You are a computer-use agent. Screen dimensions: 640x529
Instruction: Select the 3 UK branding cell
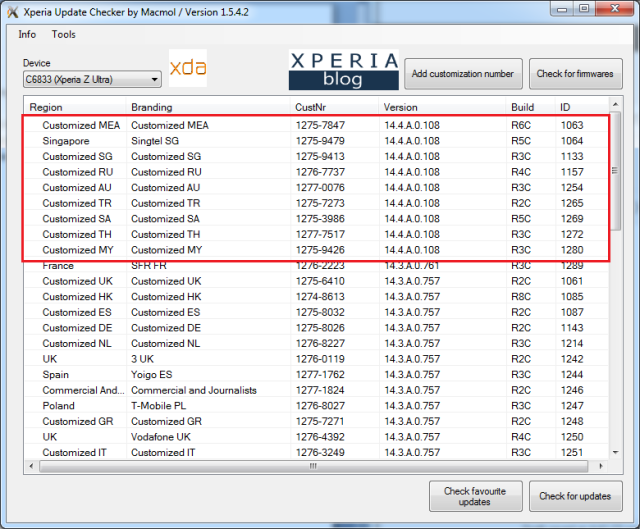[142, 359]
